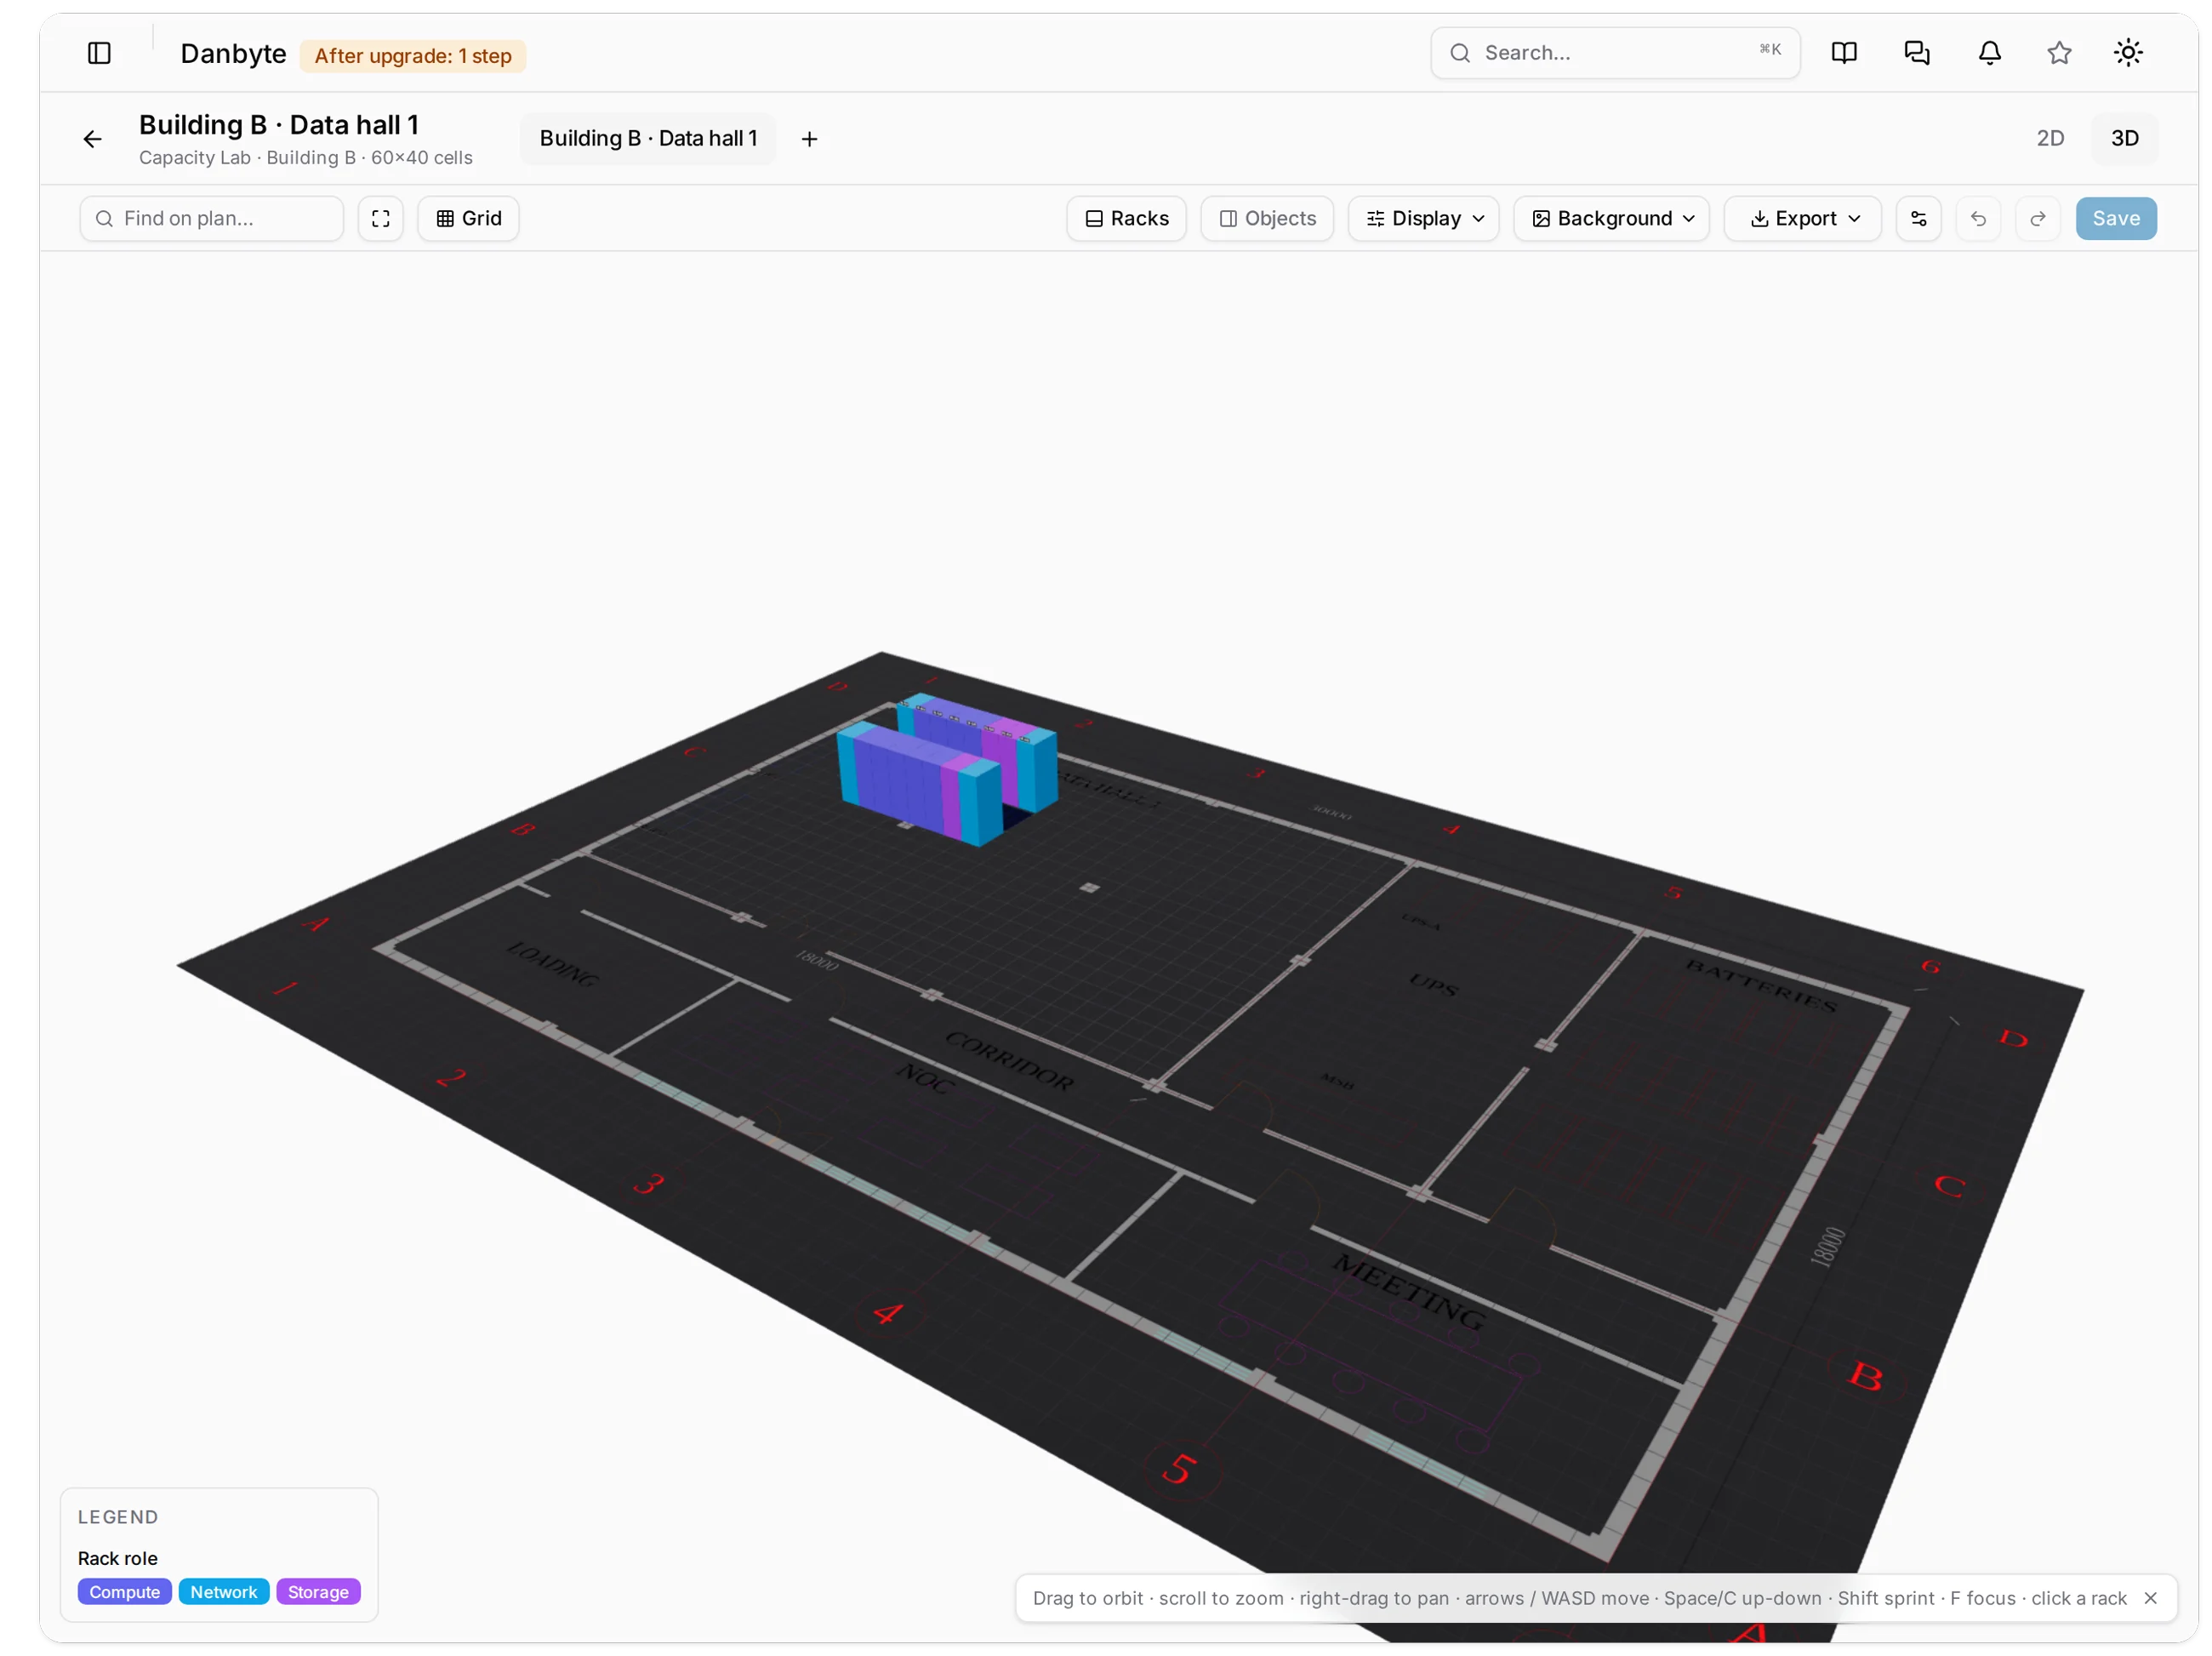Image resolution: width=2212 pixels, height=1656 pixels.
Task: Toggle the sidebar panel icon
Action: (x=99, y=53)
